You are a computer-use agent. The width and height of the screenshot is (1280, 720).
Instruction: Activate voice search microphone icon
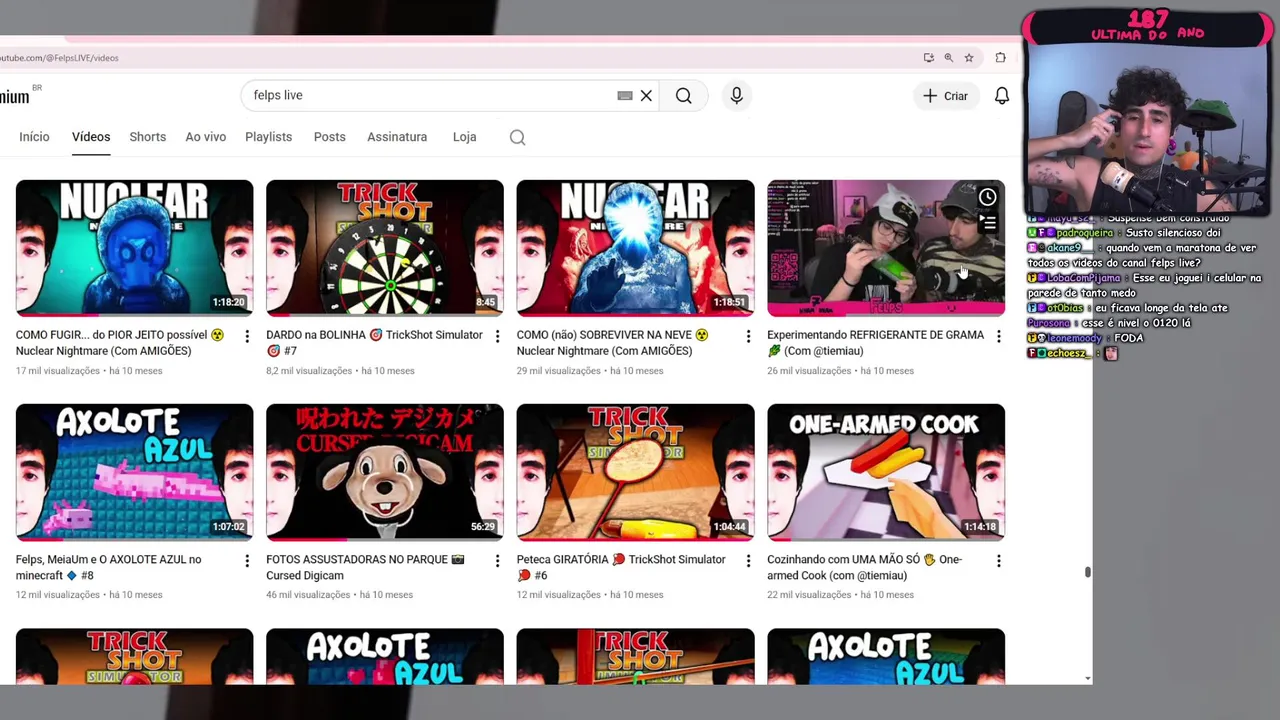pyautogui.click(x=737, y=96)
